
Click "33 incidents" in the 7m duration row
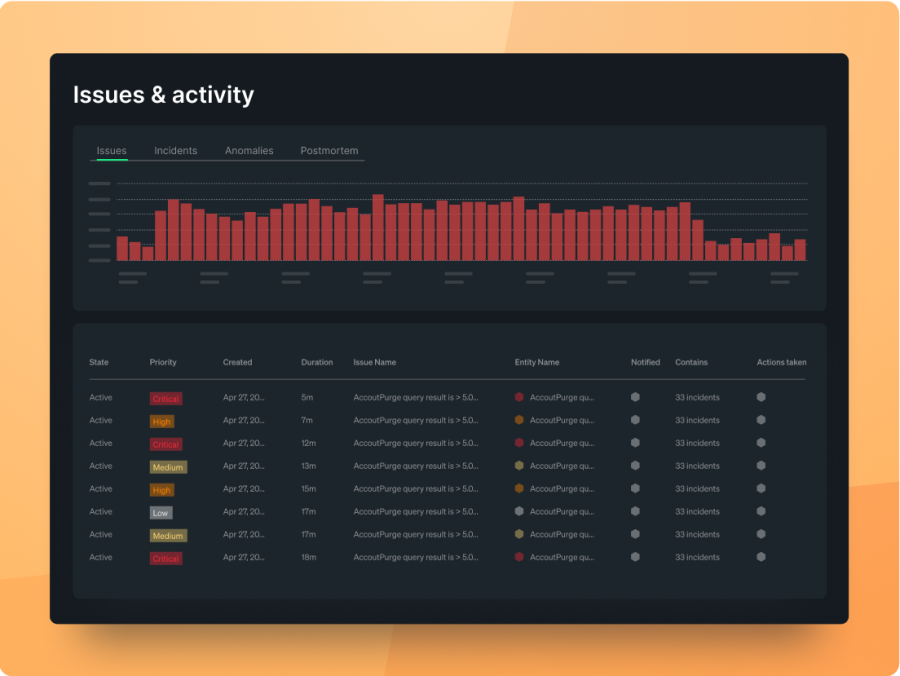point(697,420)
